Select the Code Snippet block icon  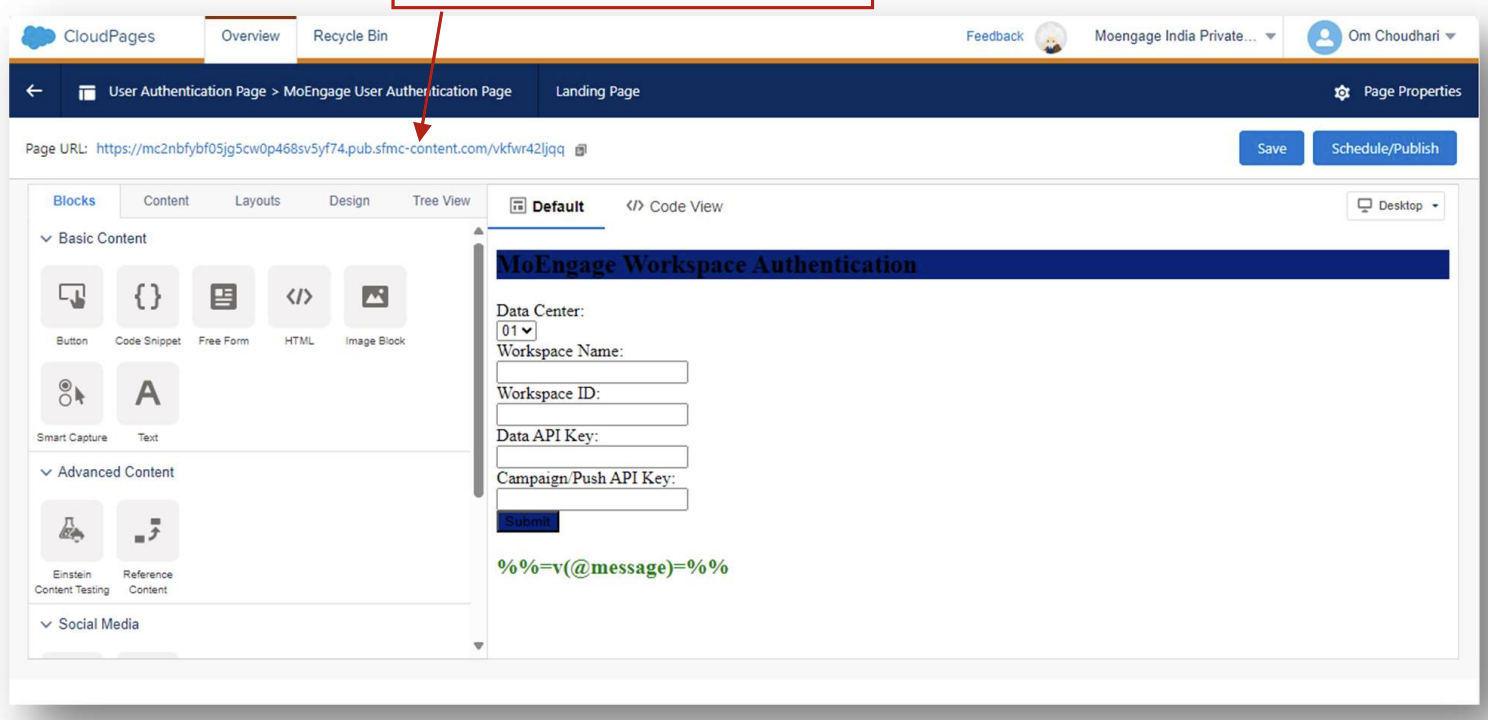(x=148, y=296)
